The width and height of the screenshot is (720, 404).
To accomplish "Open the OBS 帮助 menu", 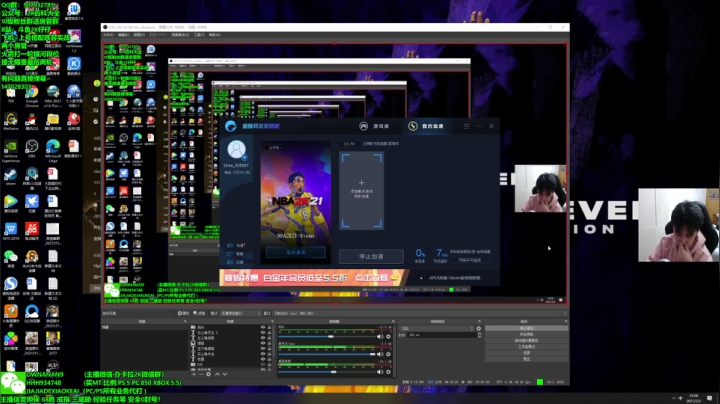I will (214, 35).
